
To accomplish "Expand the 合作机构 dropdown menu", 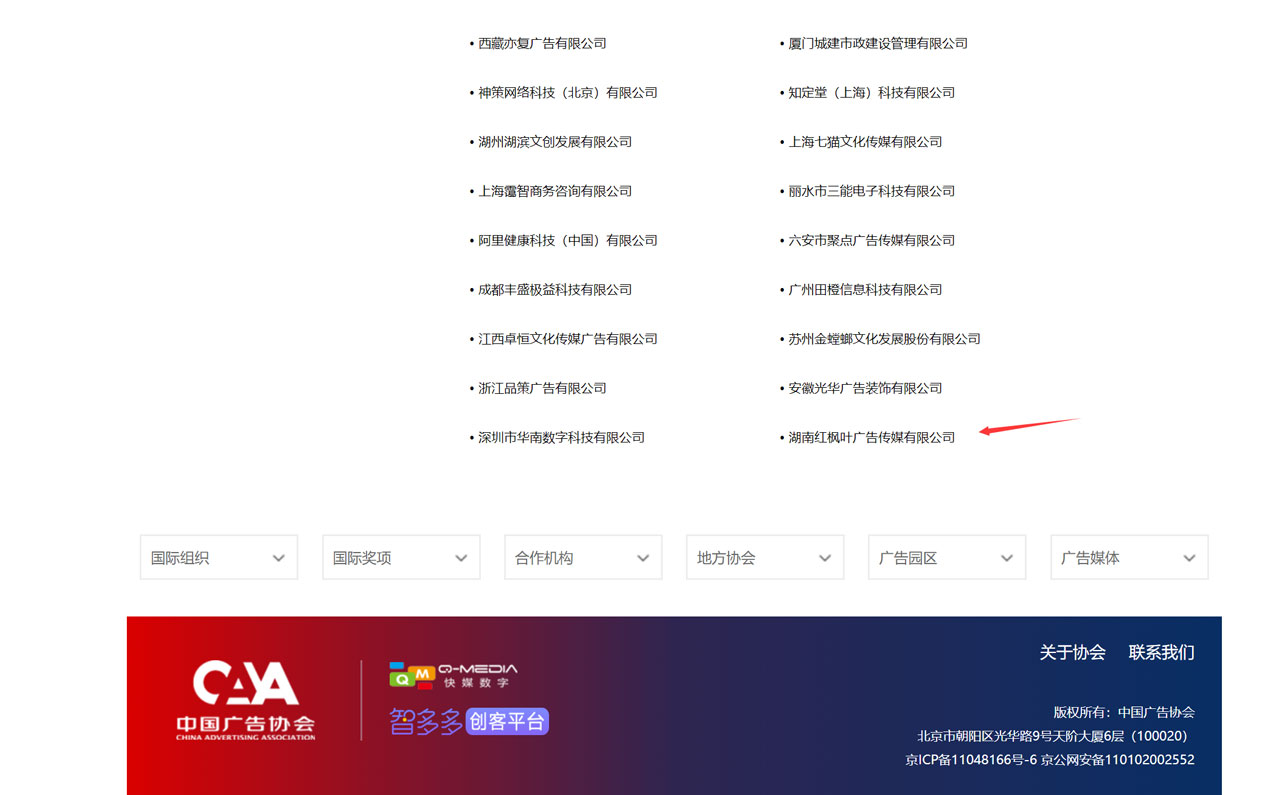I will (582, 558).
